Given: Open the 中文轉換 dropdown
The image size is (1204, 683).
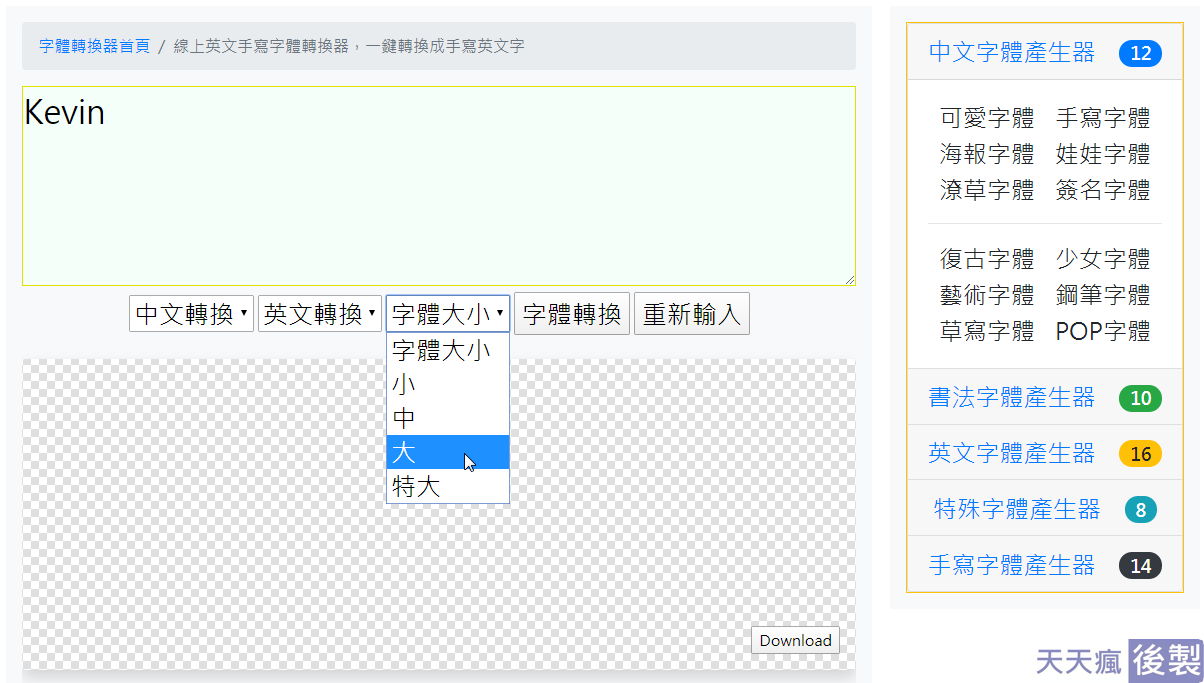Looking at the screenshot, I should pos(192,314).
